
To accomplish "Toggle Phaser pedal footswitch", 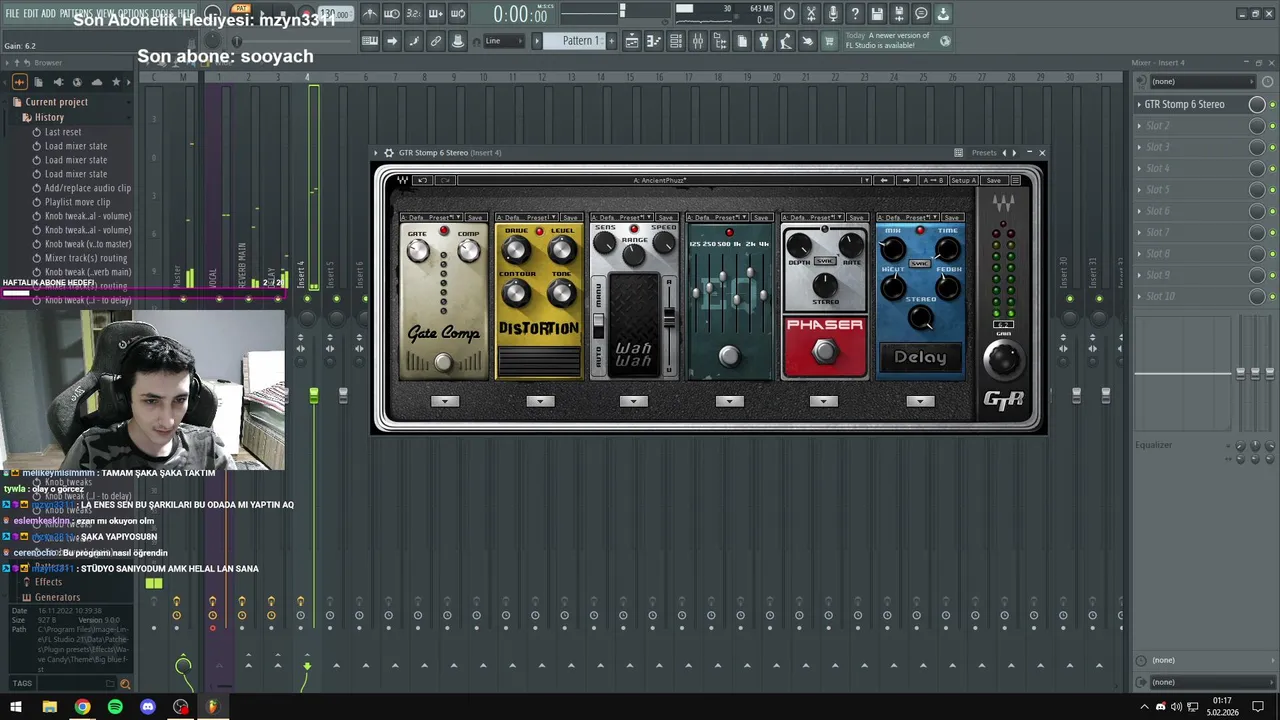I will [x=825, y=352].
